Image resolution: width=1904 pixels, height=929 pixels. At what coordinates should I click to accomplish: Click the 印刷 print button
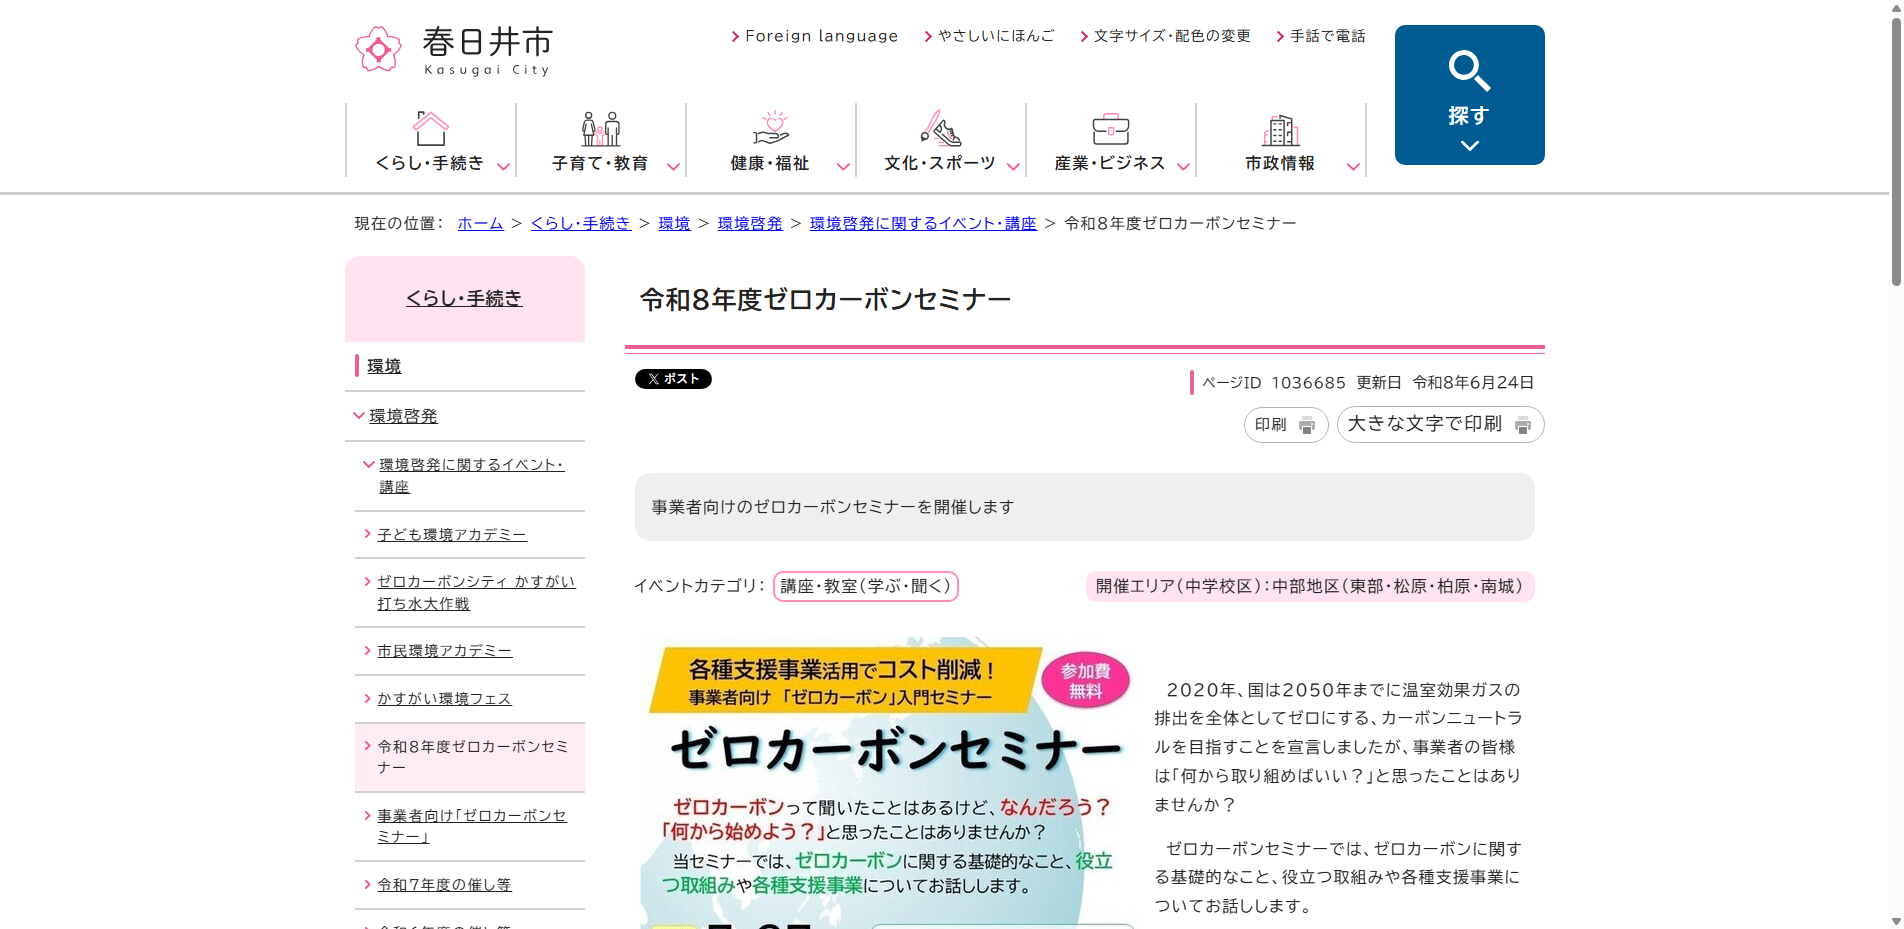pos(1286,425)
